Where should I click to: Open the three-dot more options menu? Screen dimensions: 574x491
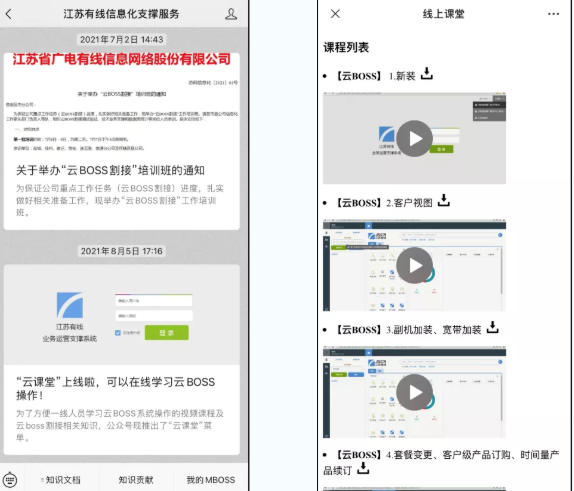553,14
